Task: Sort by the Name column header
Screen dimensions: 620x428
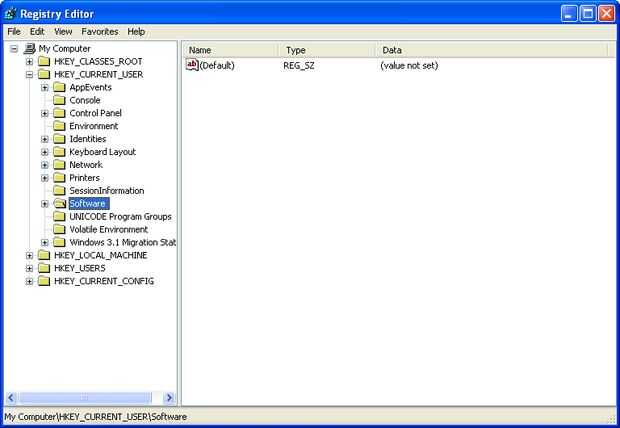Action: pyautogui.click(x=231, y=50)
